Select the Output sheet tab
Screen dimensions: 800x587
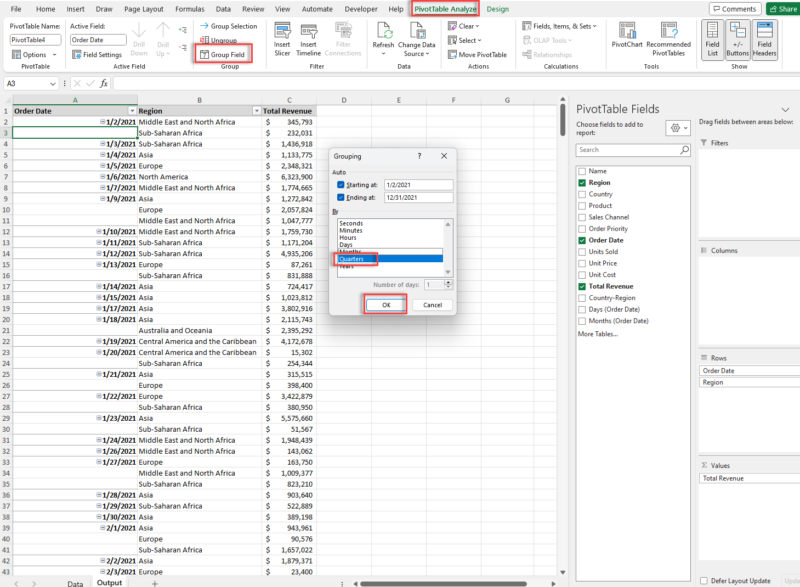point(109,582)
